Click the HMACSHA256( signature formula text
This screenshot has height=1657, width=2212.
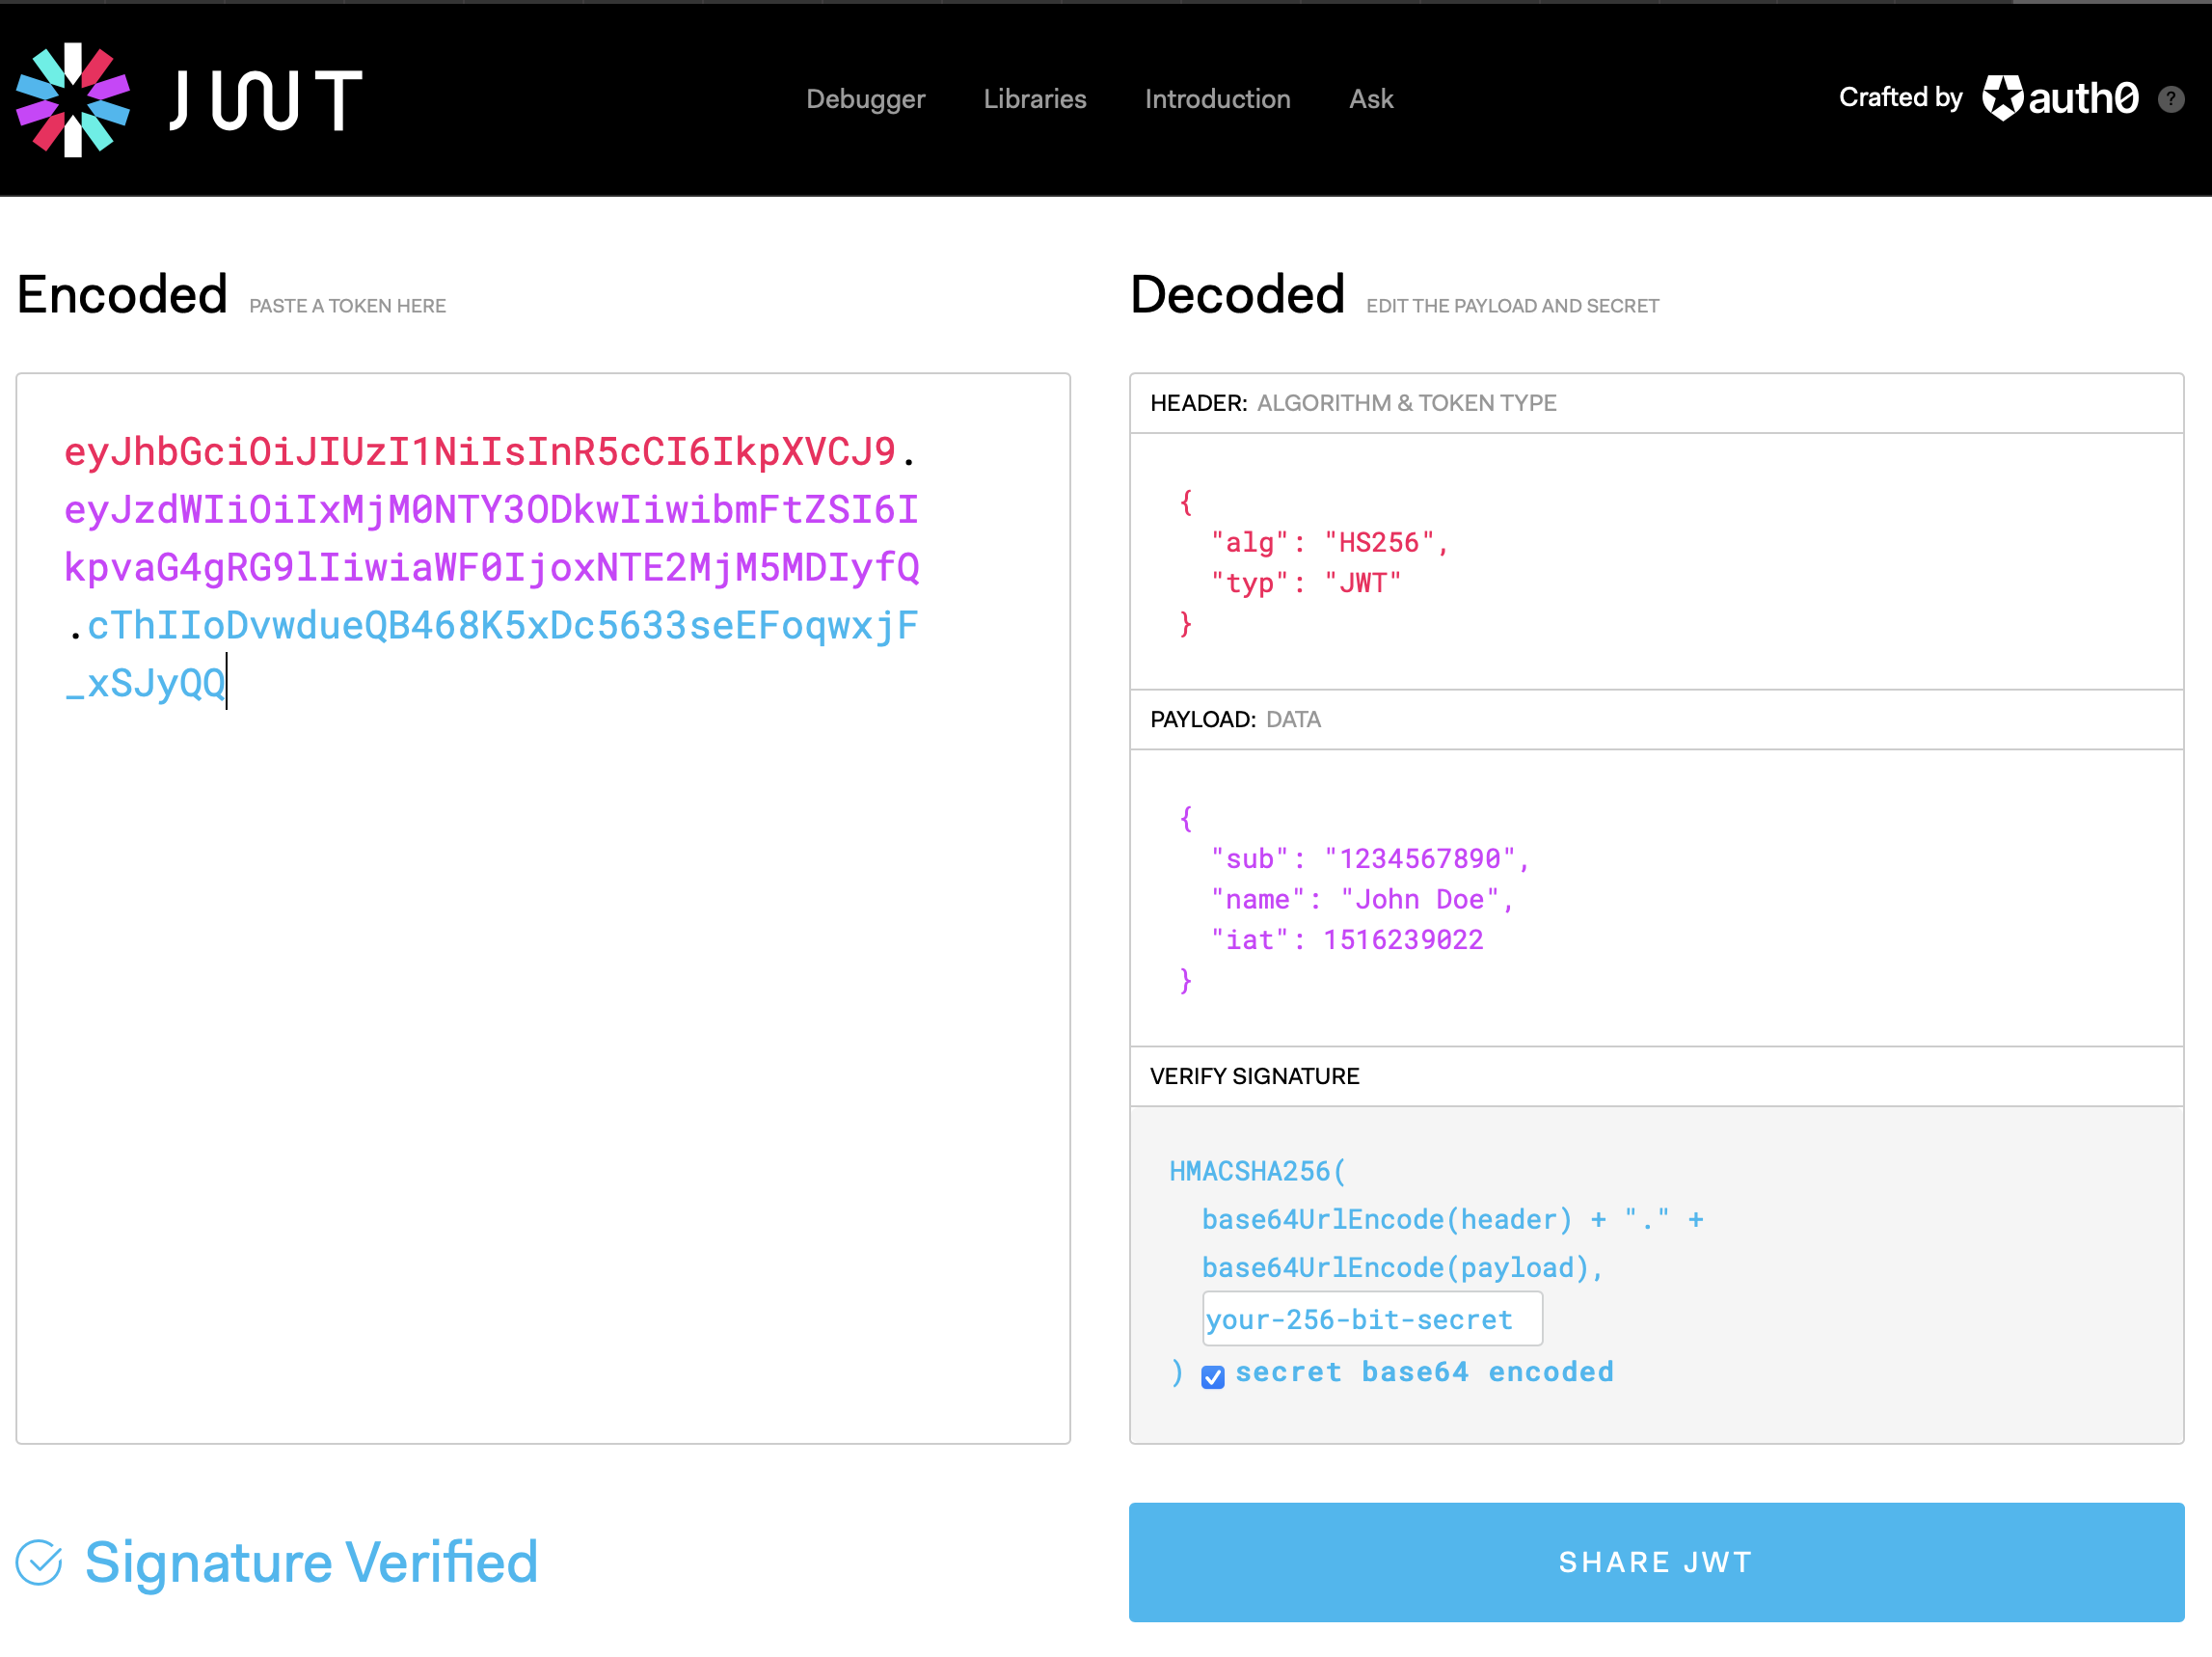1258,1171
